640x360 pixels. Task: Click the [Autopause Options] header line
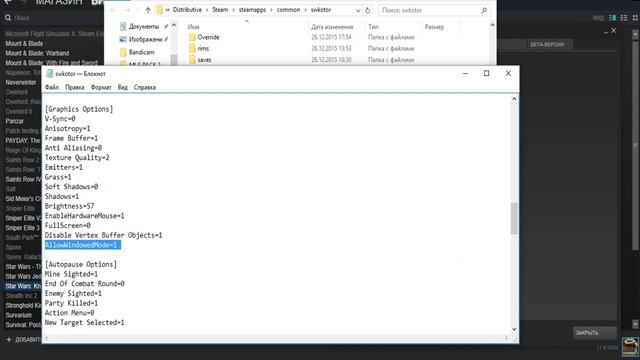[81, 264]
